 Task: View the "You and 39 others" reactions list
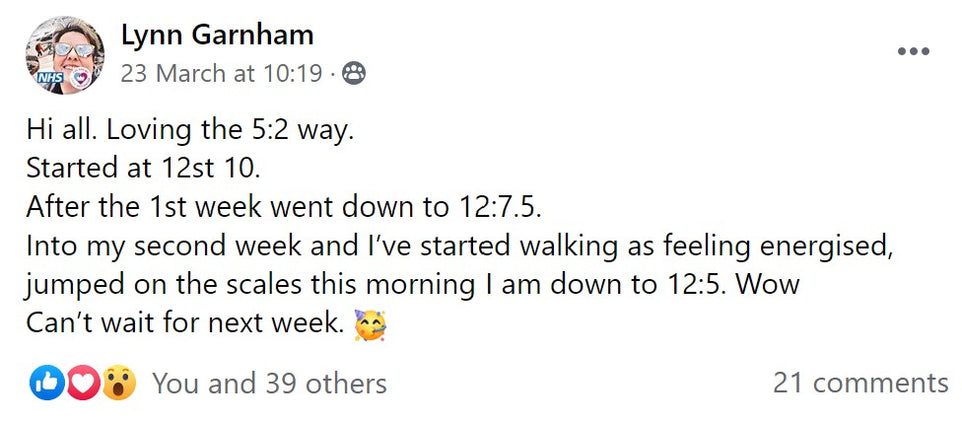(x=269, y=382)
